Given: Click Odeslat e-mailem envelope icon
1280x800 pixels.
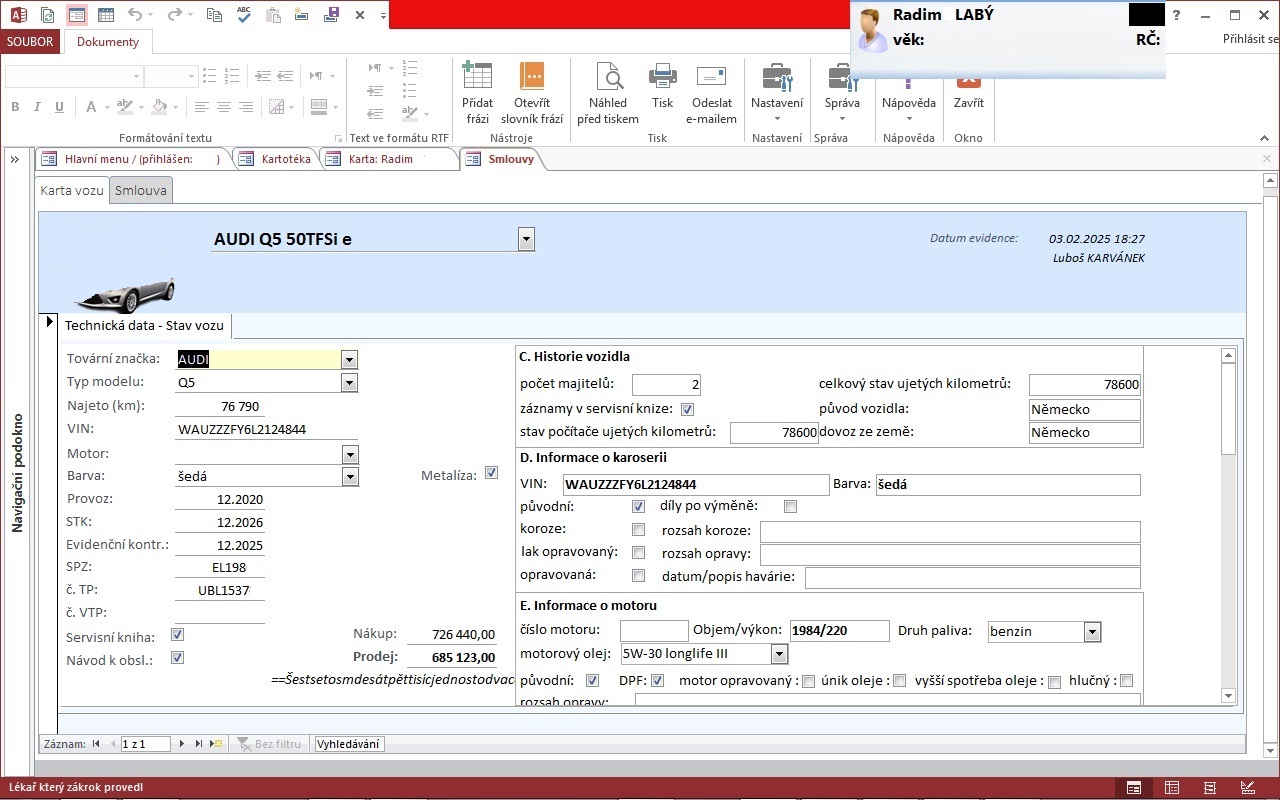Looking at the screenshot, I should click(711, 77).
